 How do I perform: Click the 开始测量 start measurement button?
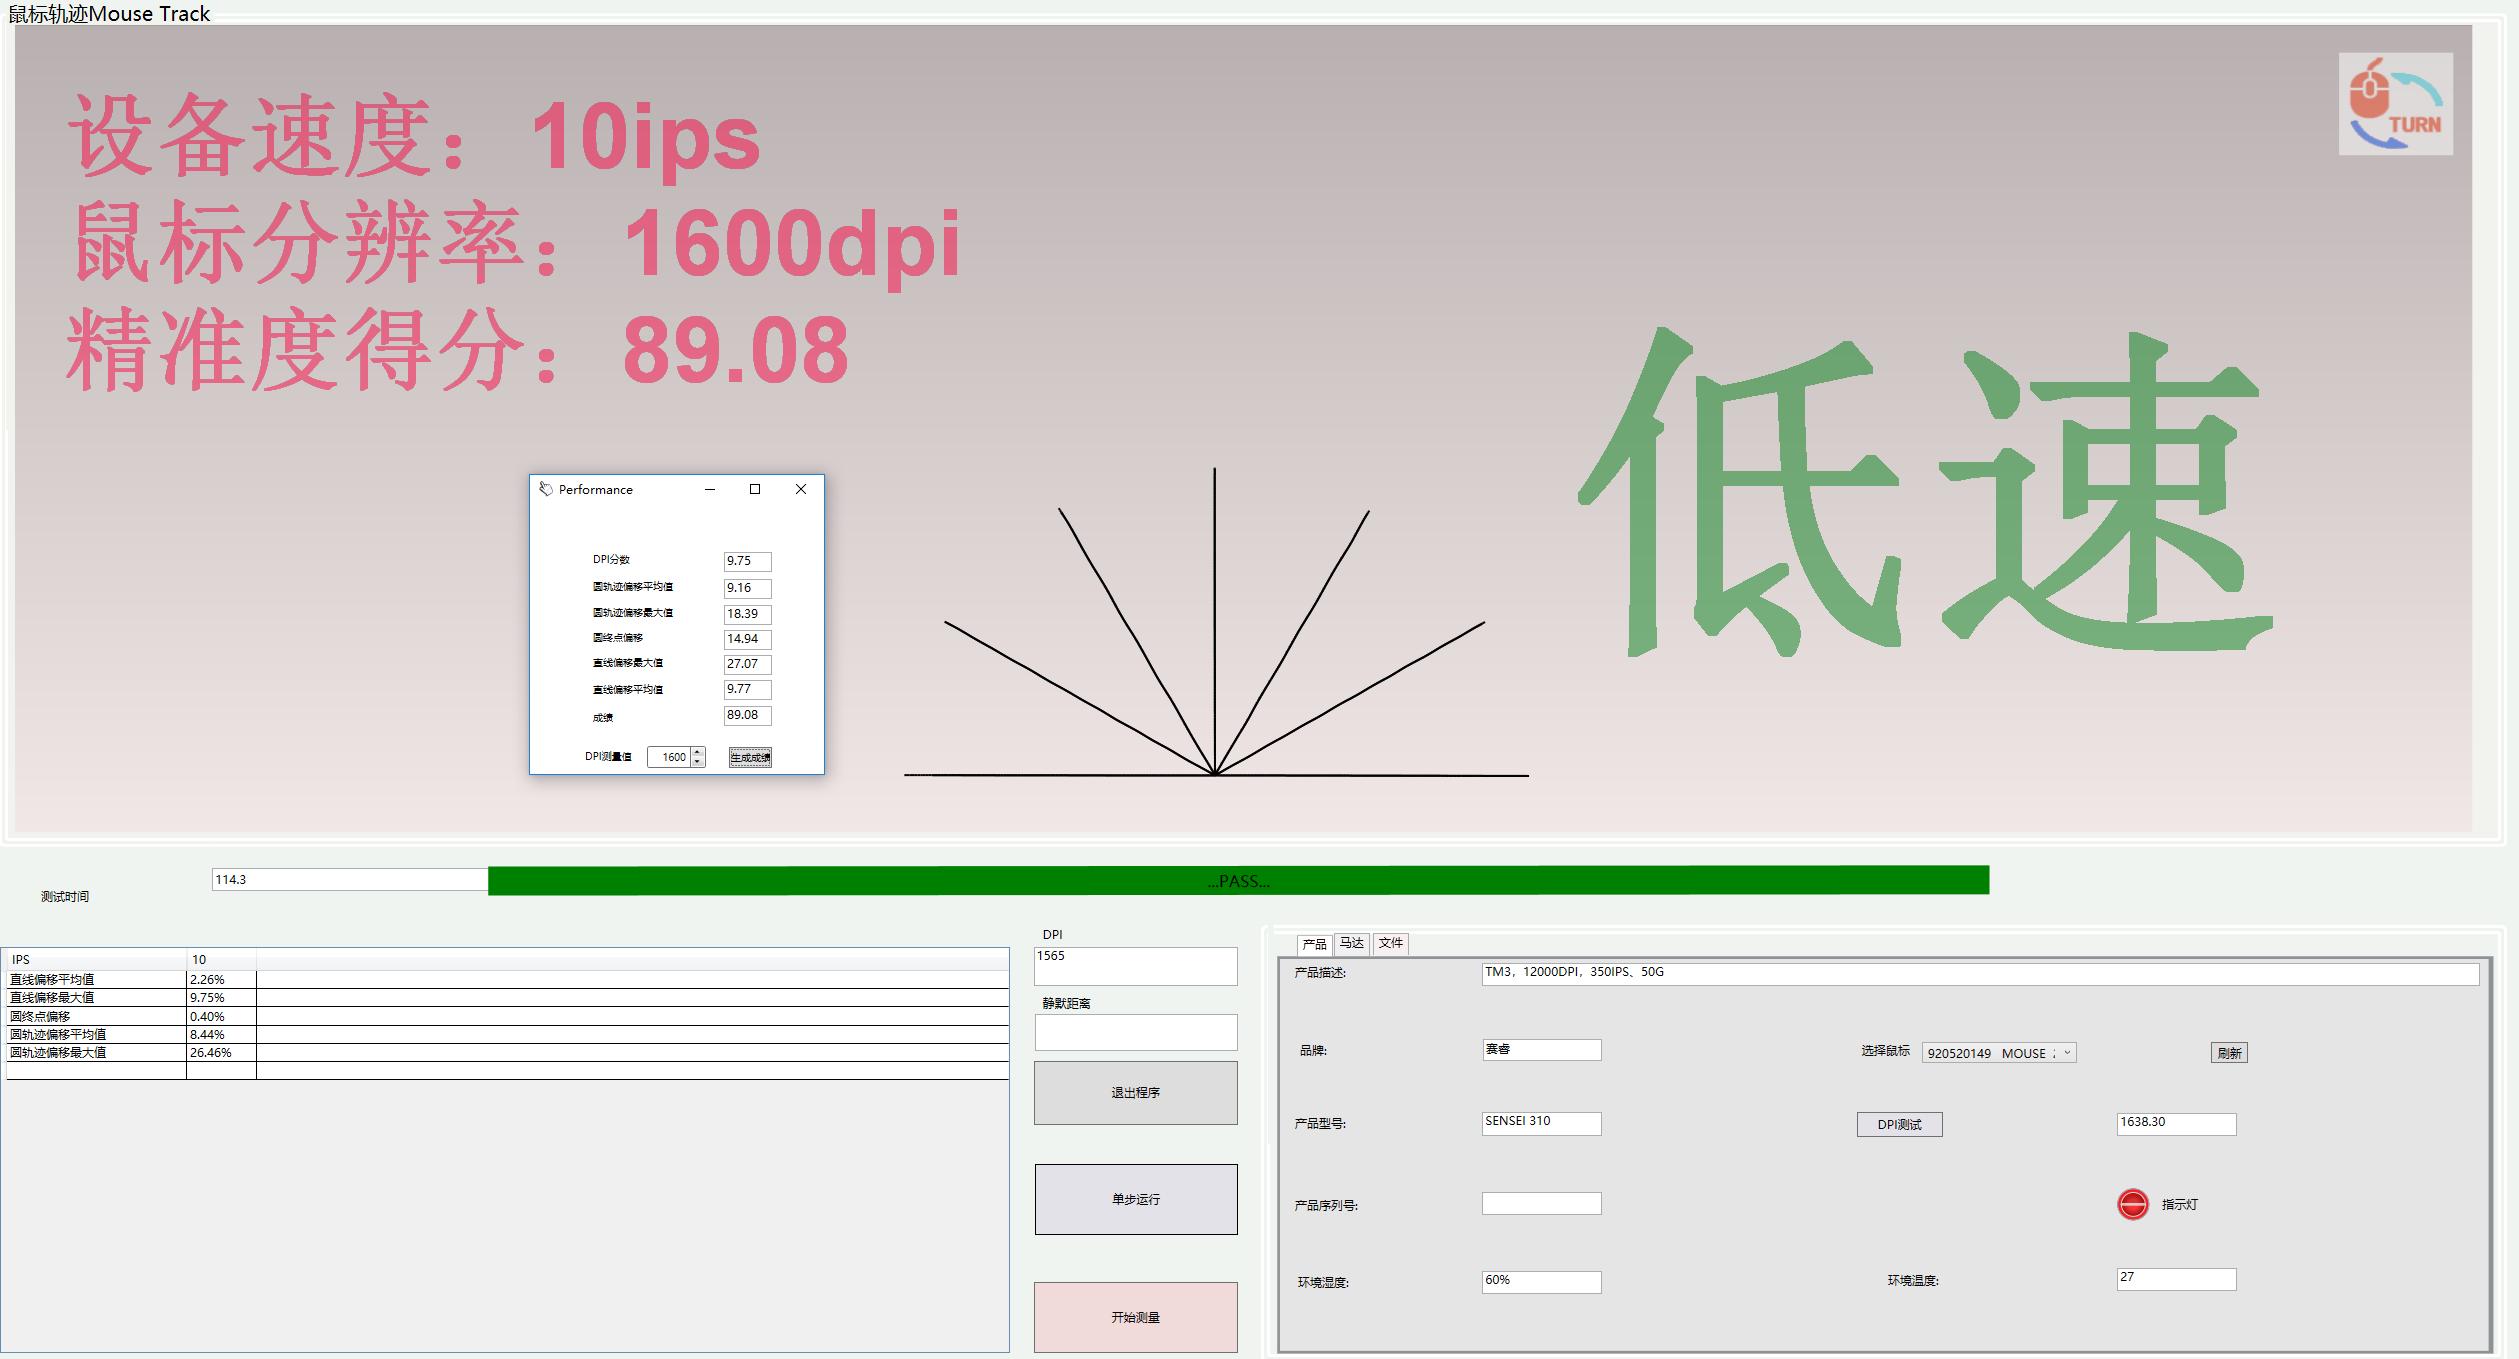click(1135, 1317)
